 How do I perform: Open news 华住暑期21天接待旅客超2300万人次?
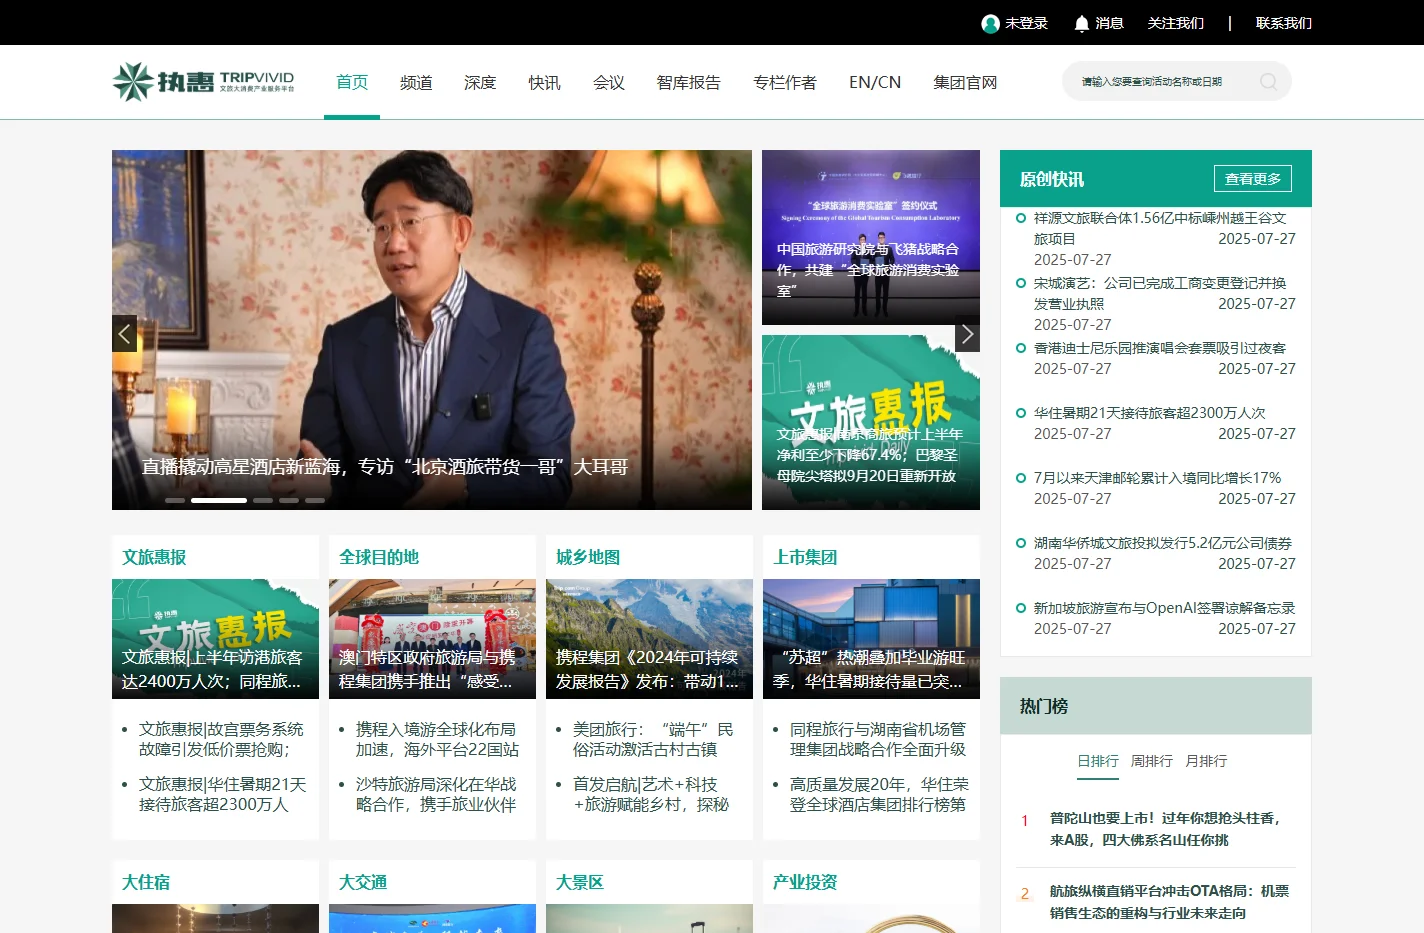1150,413
